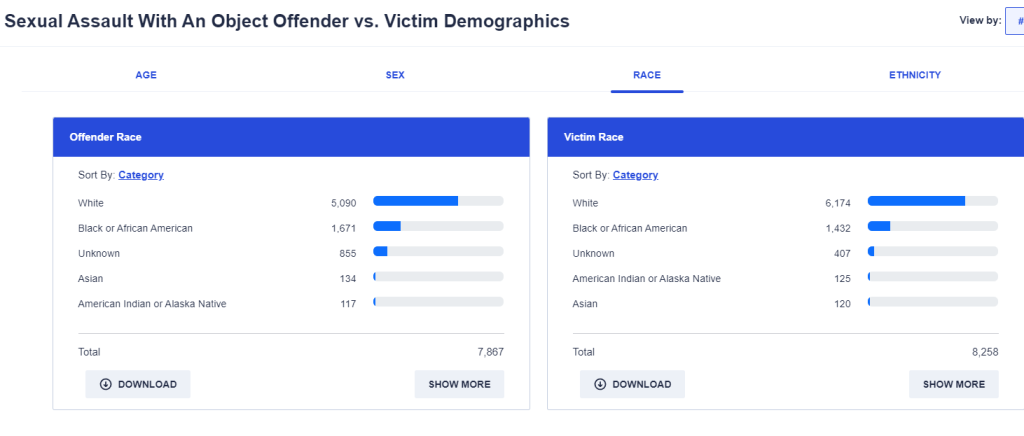Click victim American Indian or Alaska Native bar
Screen dimensions: 1024x436
tap(932, 276)
